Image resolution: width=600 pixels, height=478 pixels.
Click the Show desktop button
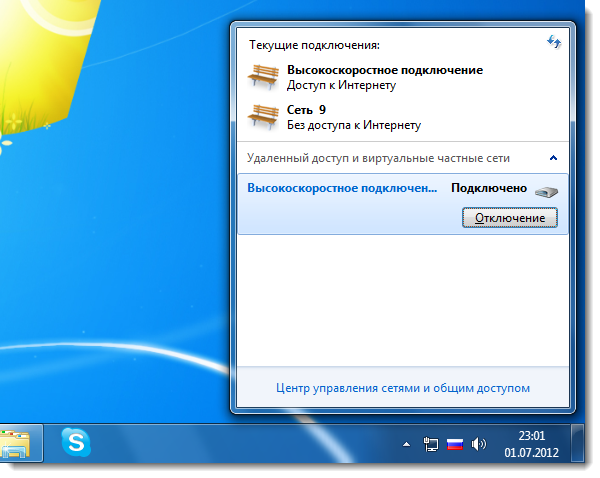[578, 443]
